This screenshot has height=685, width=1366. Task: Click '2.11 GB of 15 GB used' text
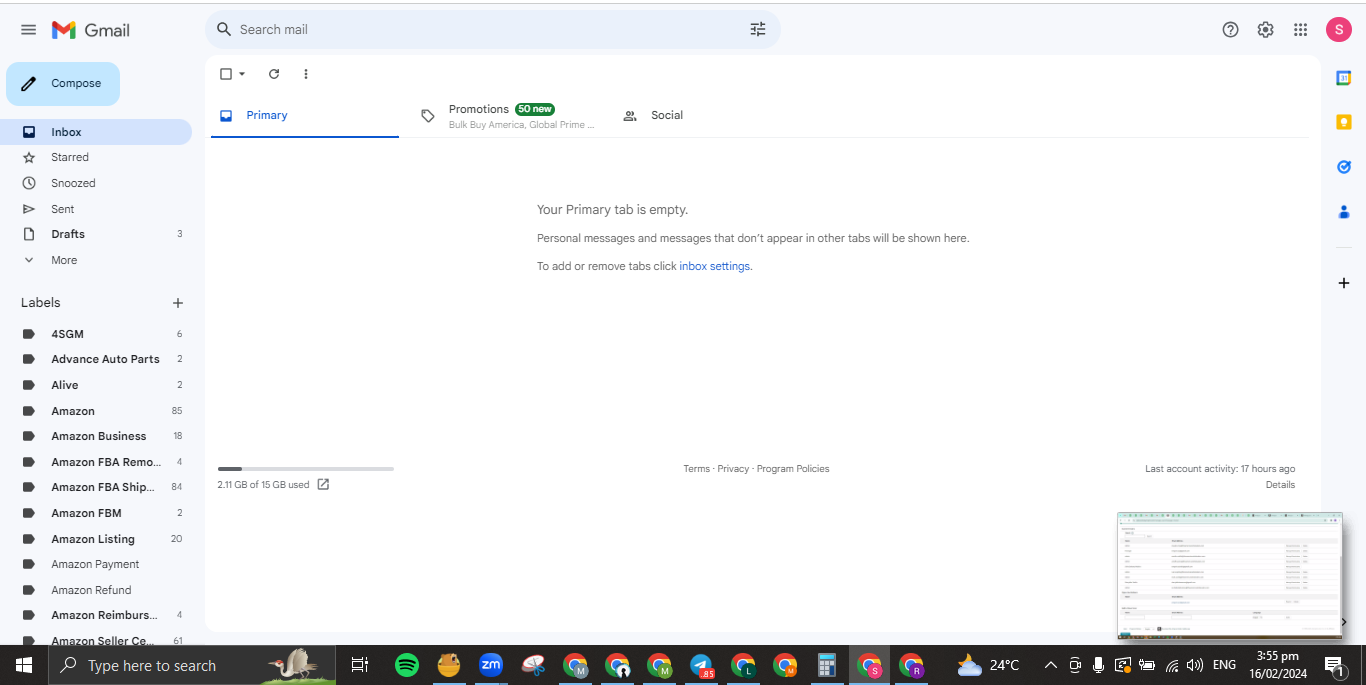click(263, 485)
